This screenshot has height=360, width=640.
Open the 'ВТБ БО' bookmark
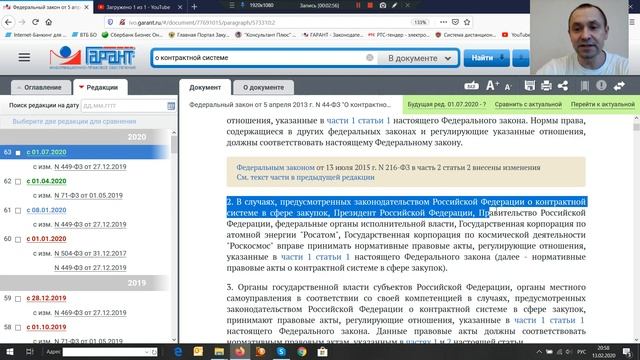(84, 35)
